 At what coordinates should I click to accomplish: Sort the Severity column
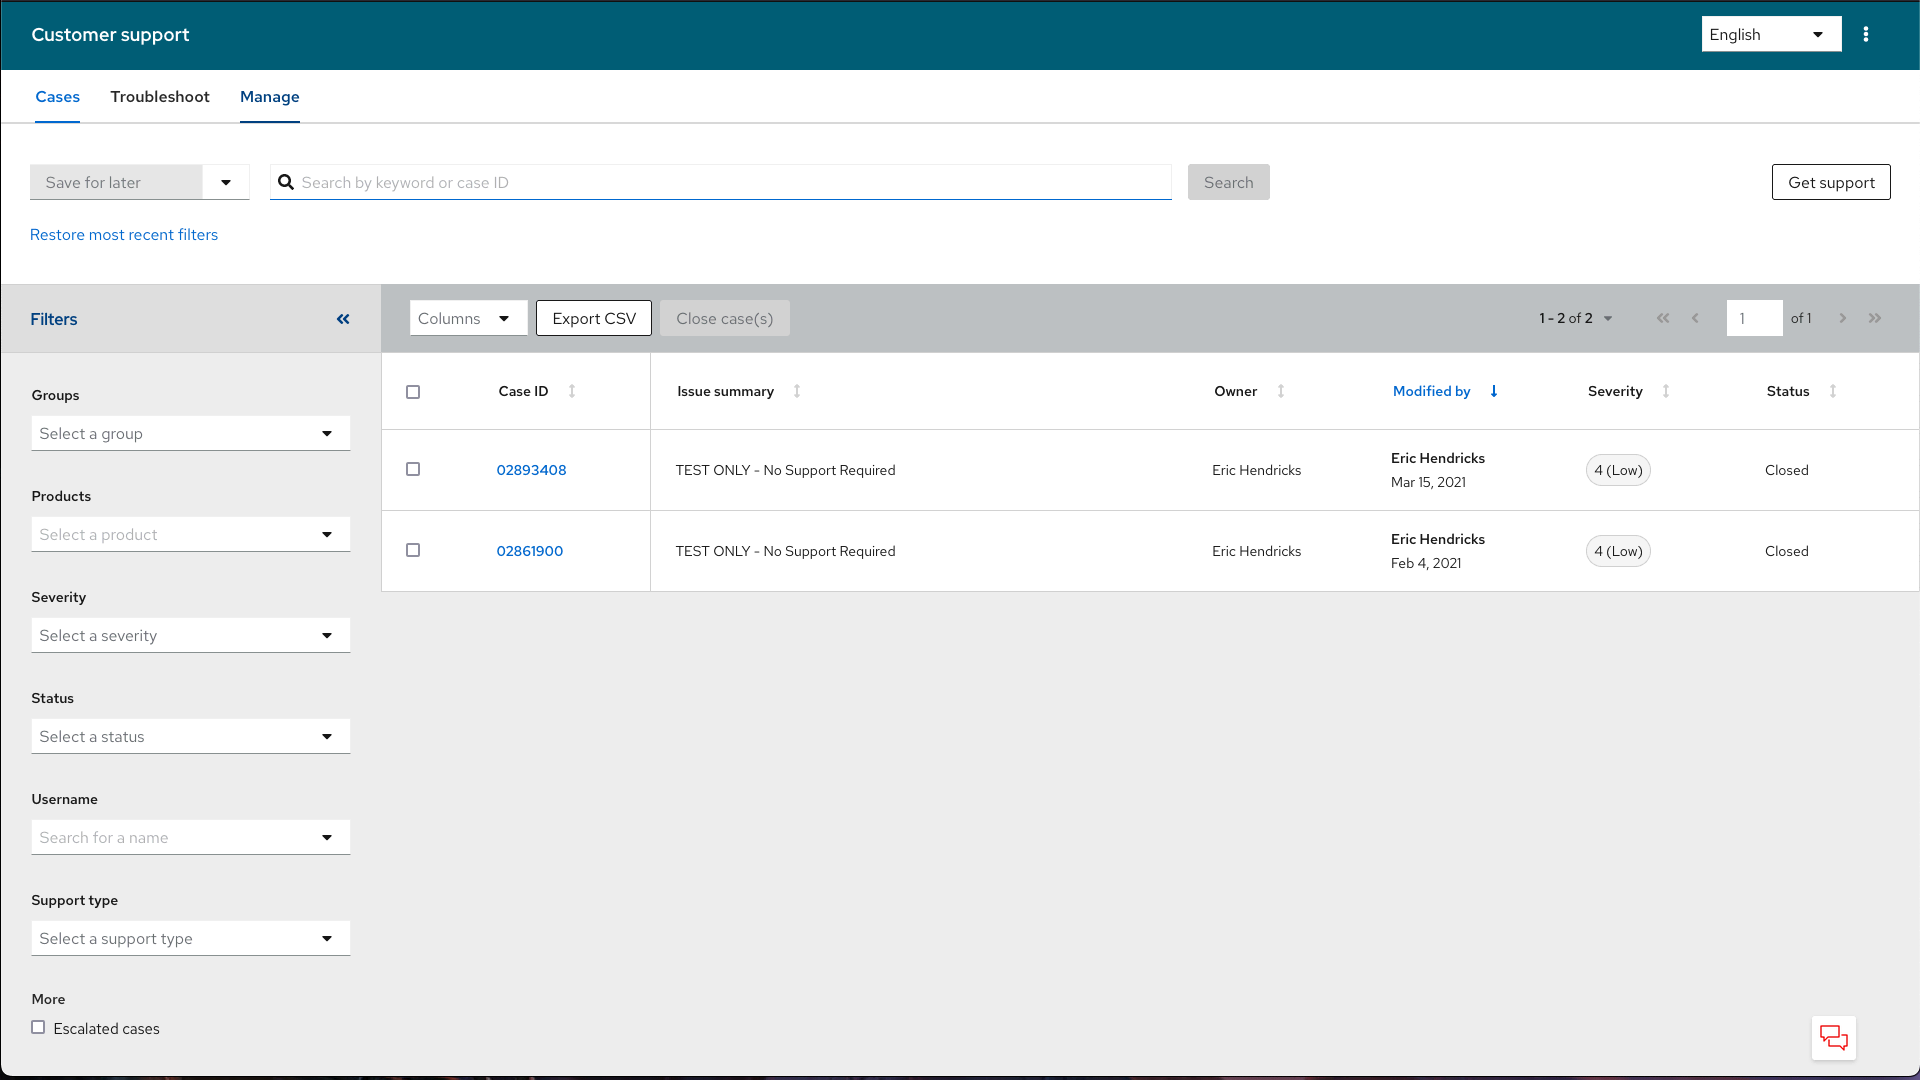pyautogui.click(x=1666, y=391)
